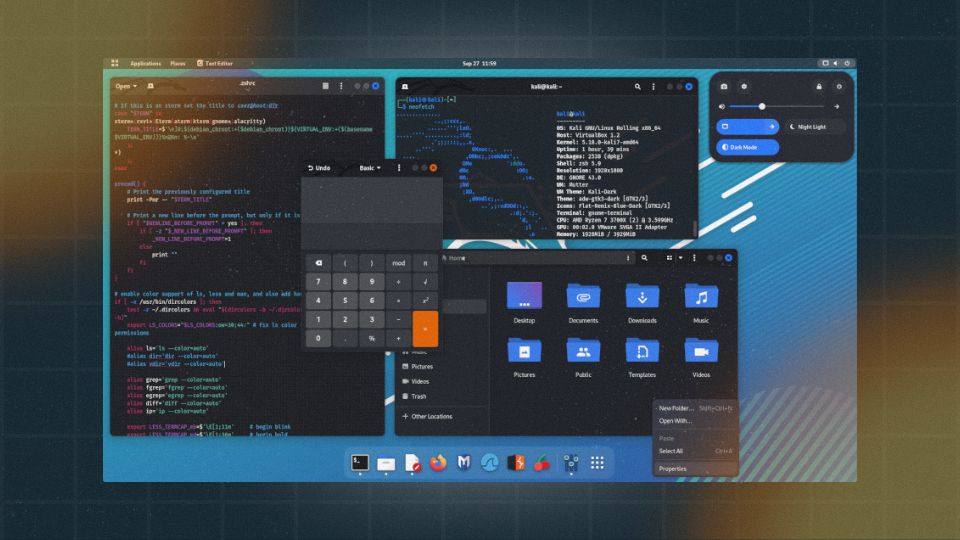
Task: Open the Downloads folder
Action: coord(642,303)
